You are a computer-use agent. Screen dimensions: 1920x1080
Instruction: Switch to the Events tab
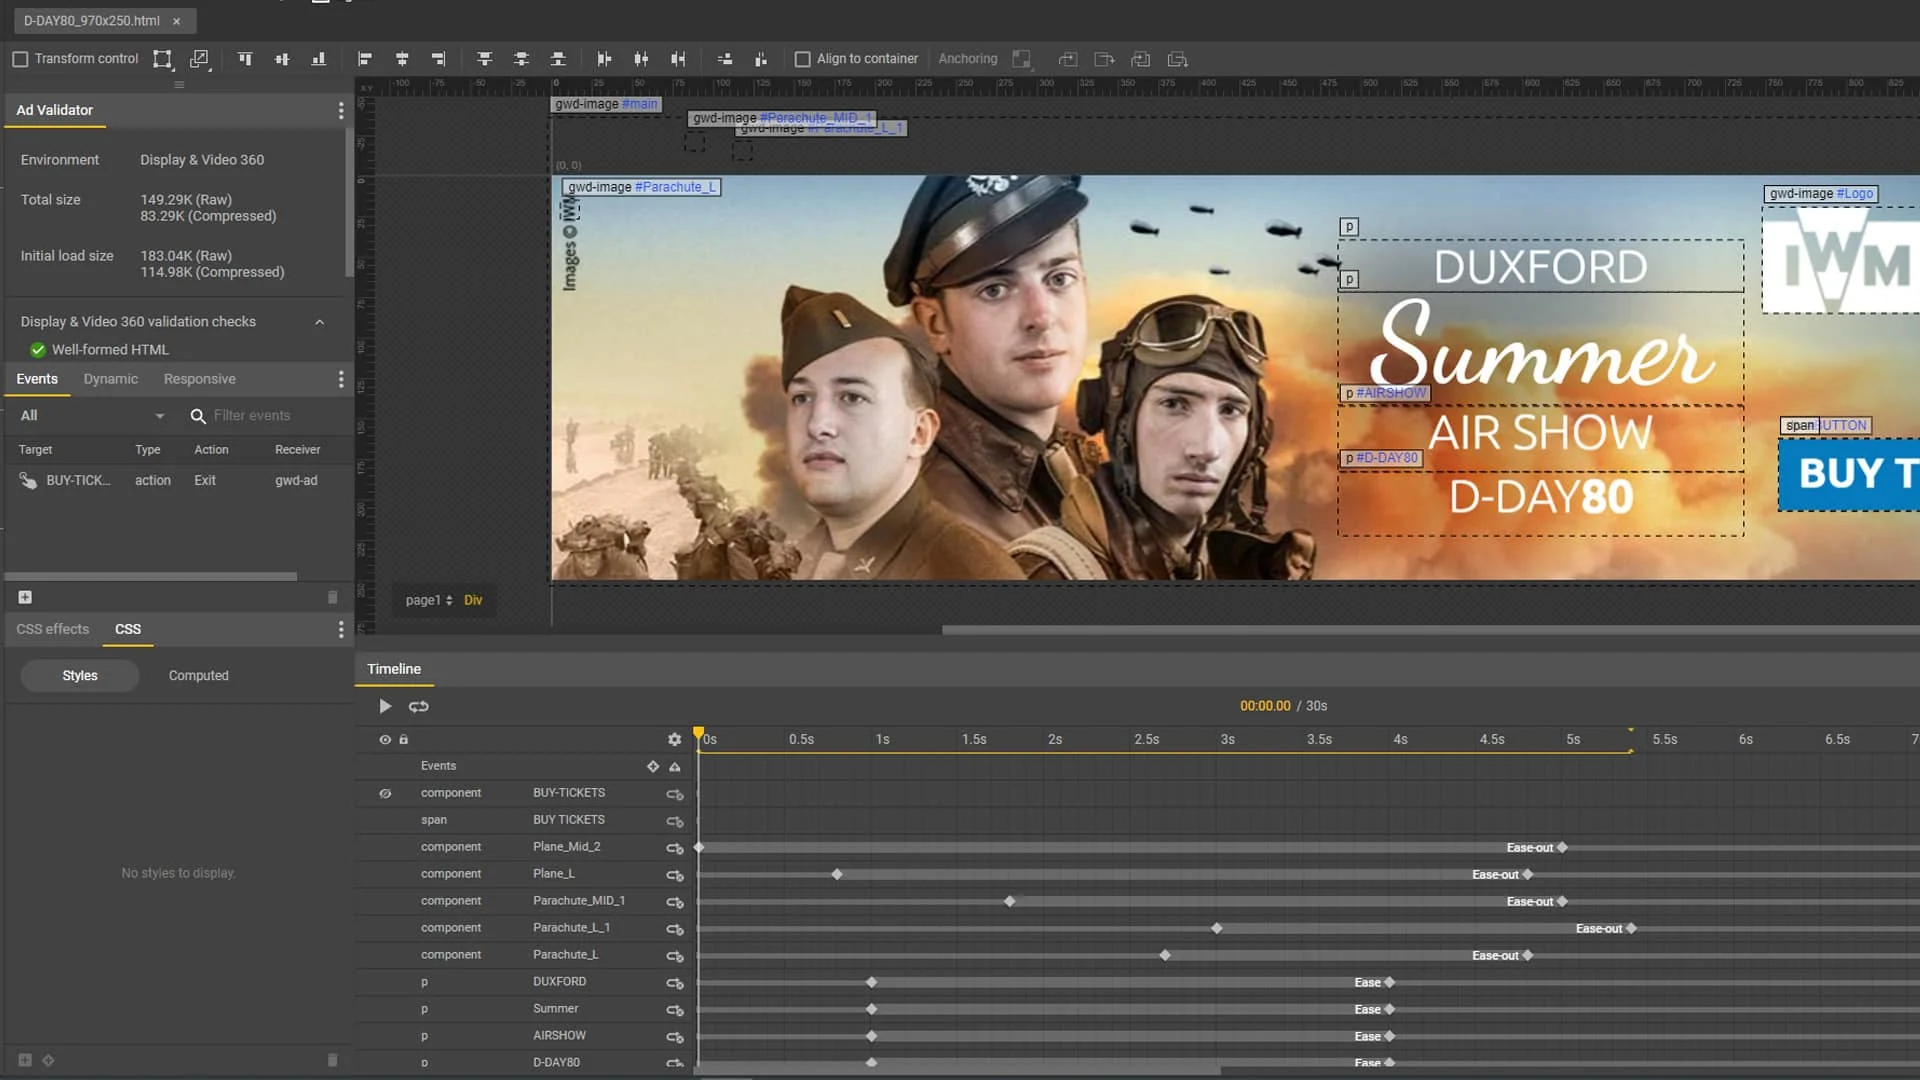click(x=37, y=379)
